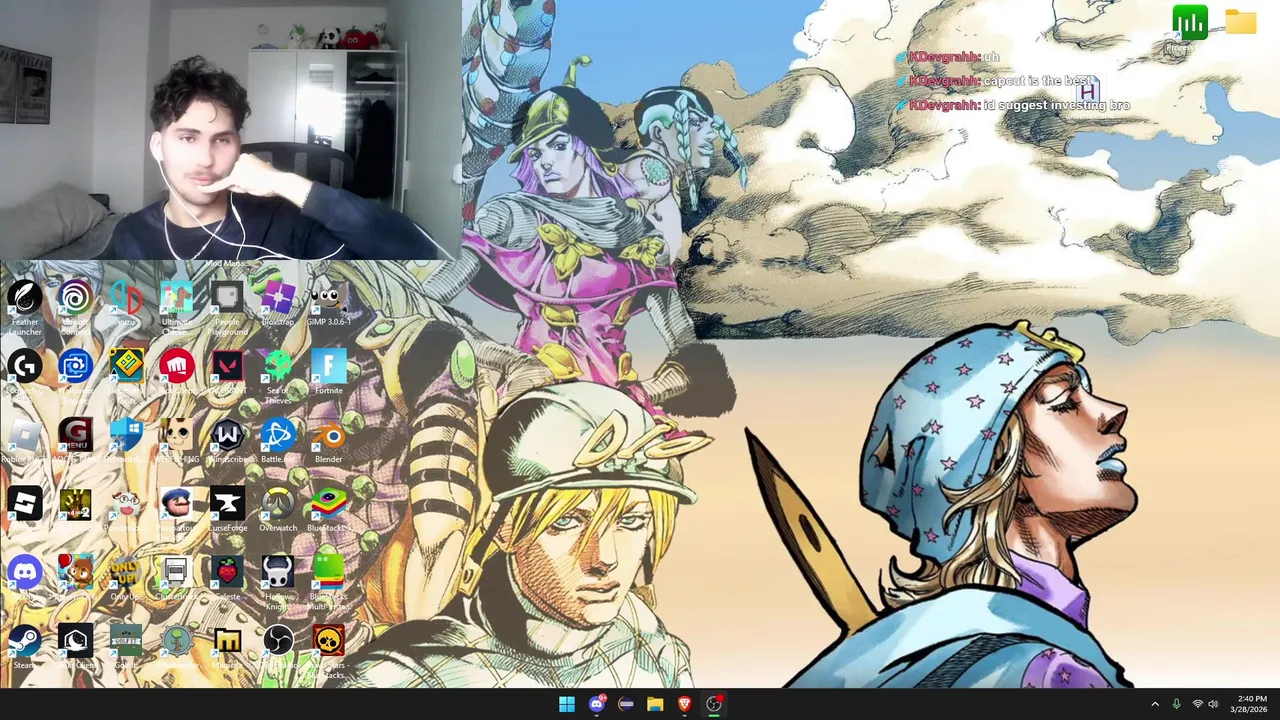Click the green microphone tray icon
Viewport: 1280px width, 720px height.
tap(1176, 704)
